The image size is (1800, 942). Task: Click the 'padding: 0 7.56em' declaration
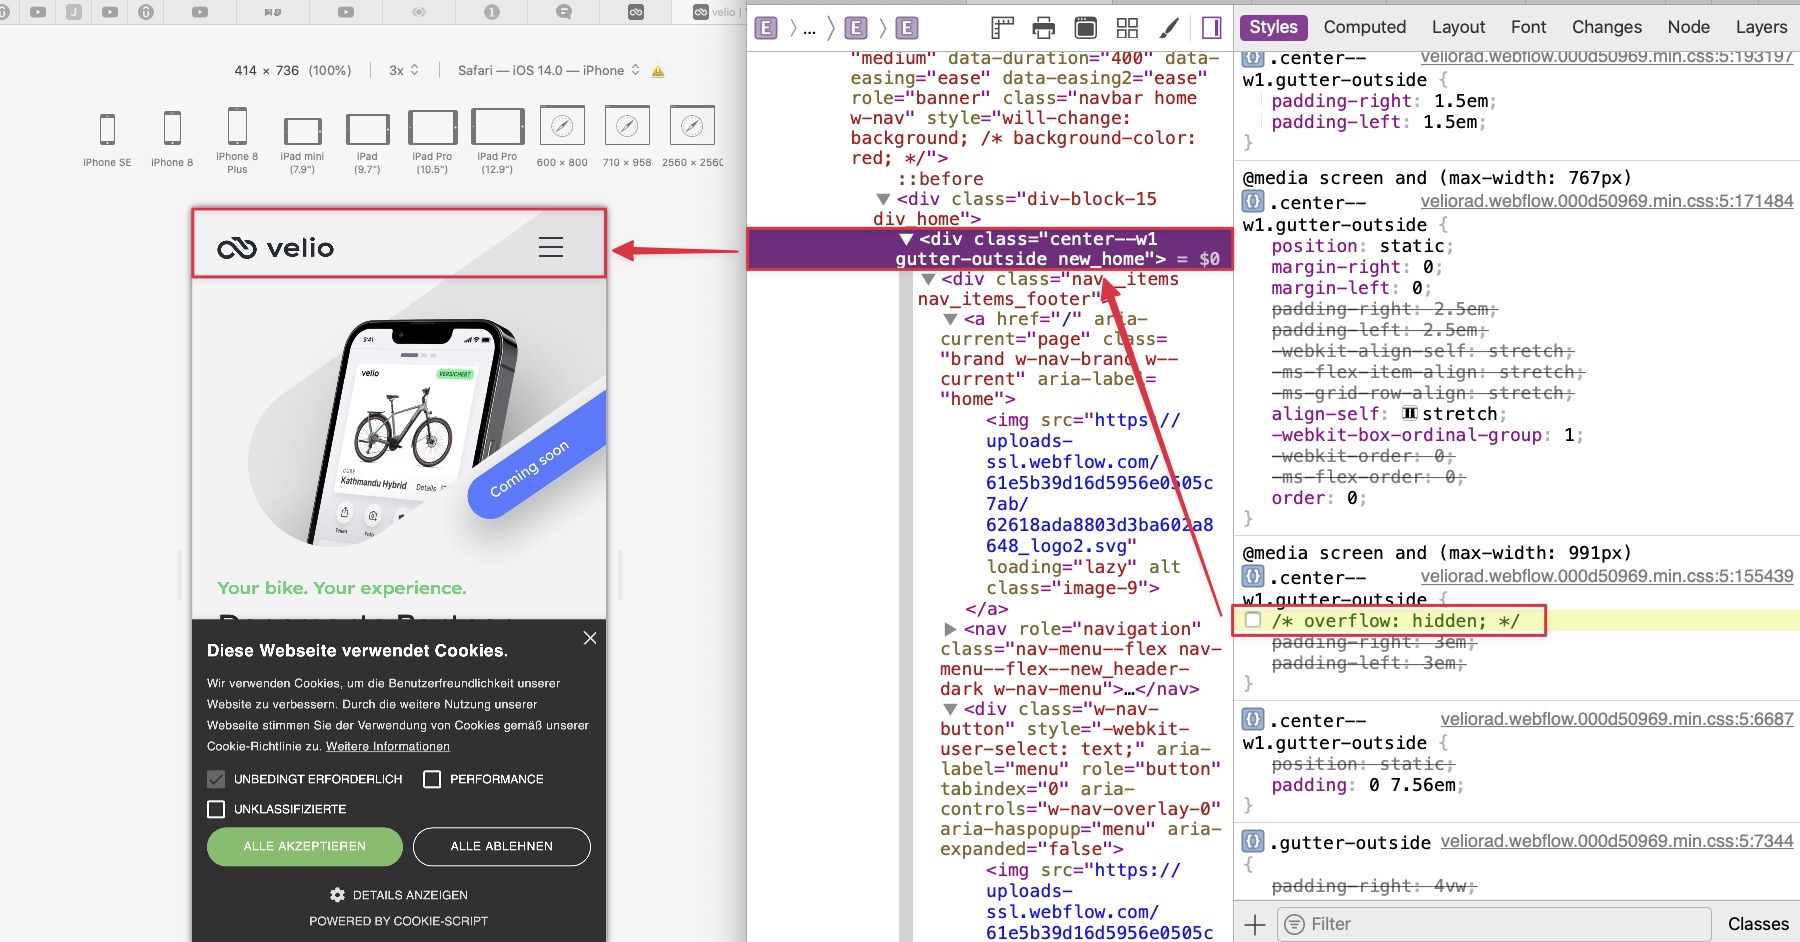pos(1368,785)
